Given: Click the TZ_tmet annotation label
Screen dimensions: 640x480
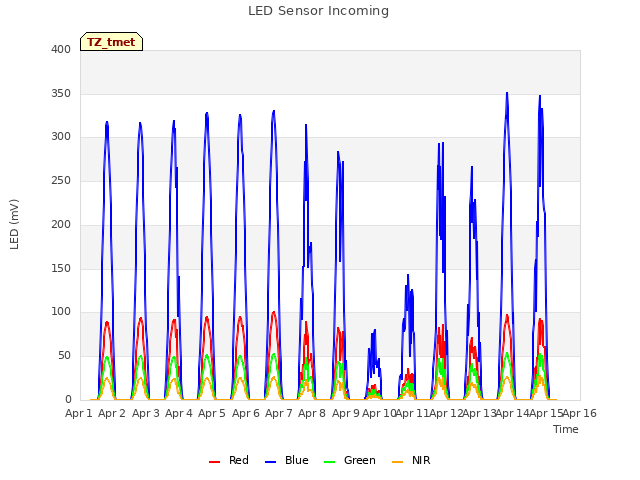Looking at the screenshot, I should click(x=111, y=42).
